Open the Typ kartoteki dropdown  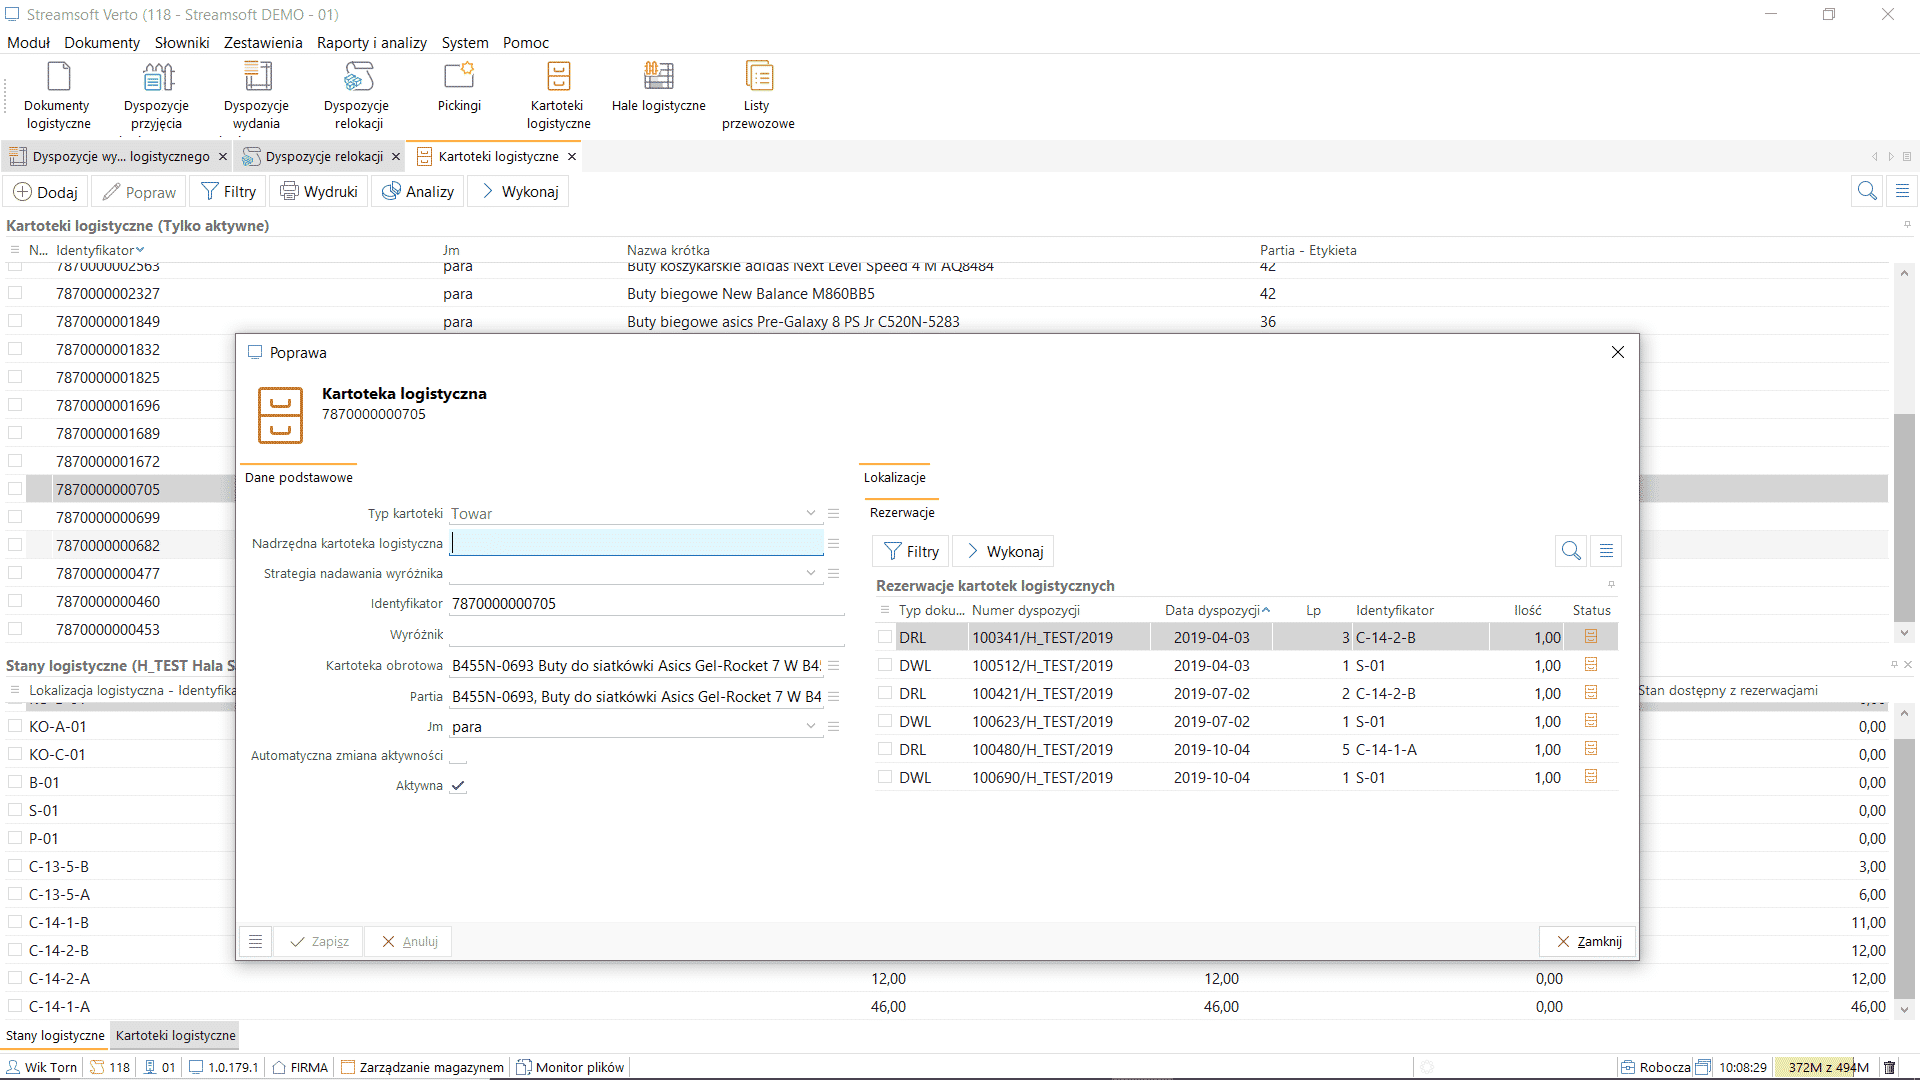coord(811,513)
